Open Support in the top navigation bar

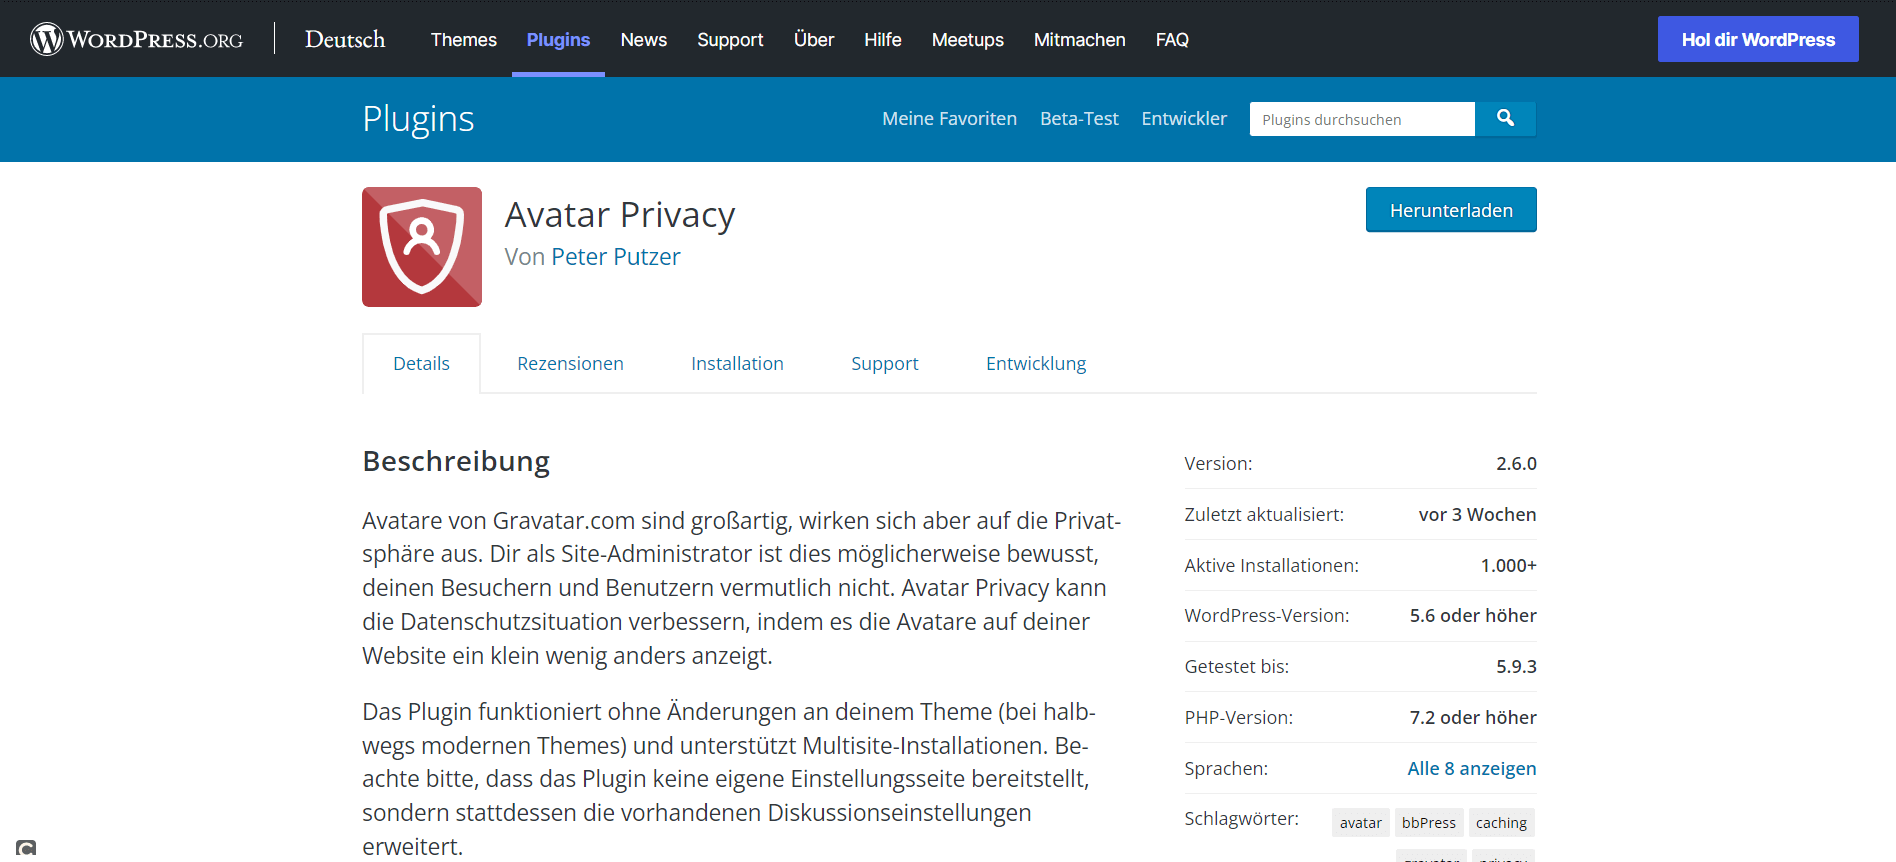click(x=730, y=39)
